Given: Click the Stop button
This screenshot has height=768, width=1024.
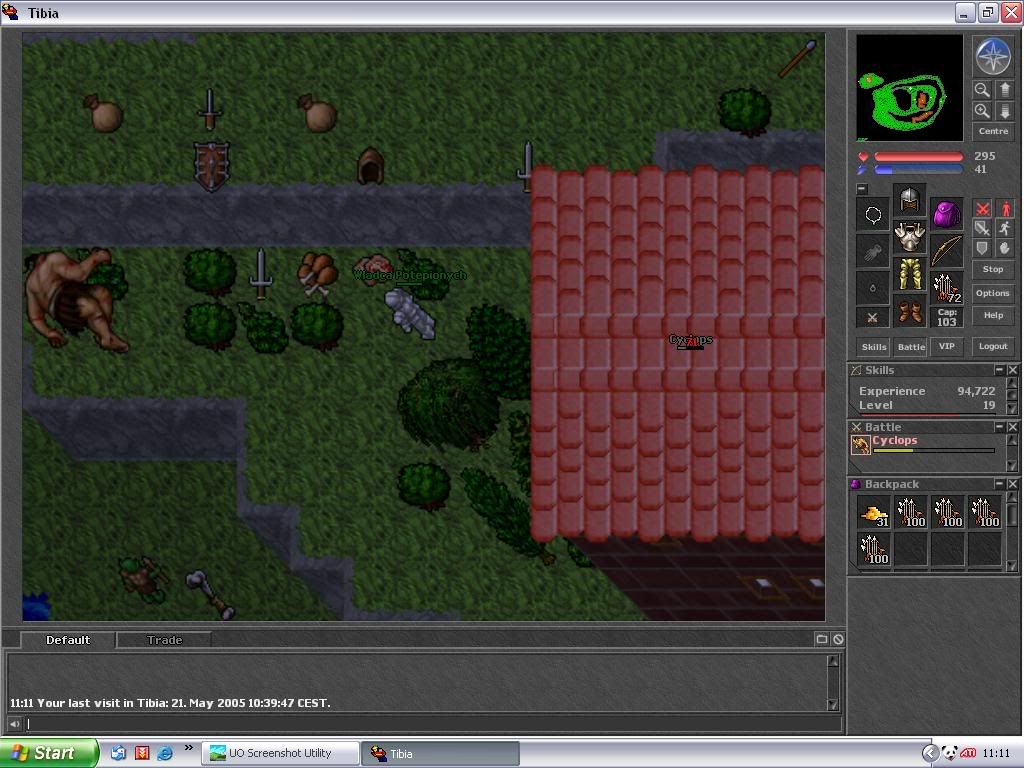Looking at the screenshot, I should tap(993, 269).
